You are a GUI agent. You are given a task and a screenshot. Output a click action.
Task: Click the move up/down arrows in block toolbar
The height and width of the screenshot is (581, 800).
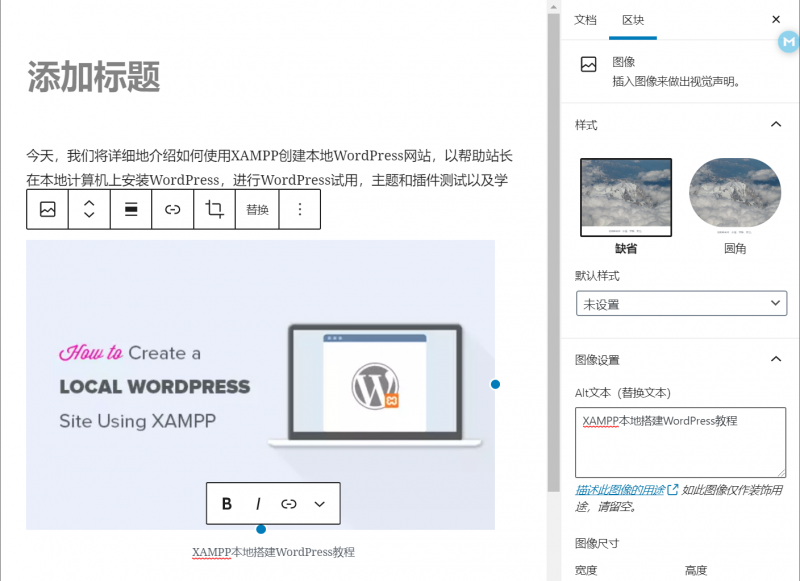[89, 210]
